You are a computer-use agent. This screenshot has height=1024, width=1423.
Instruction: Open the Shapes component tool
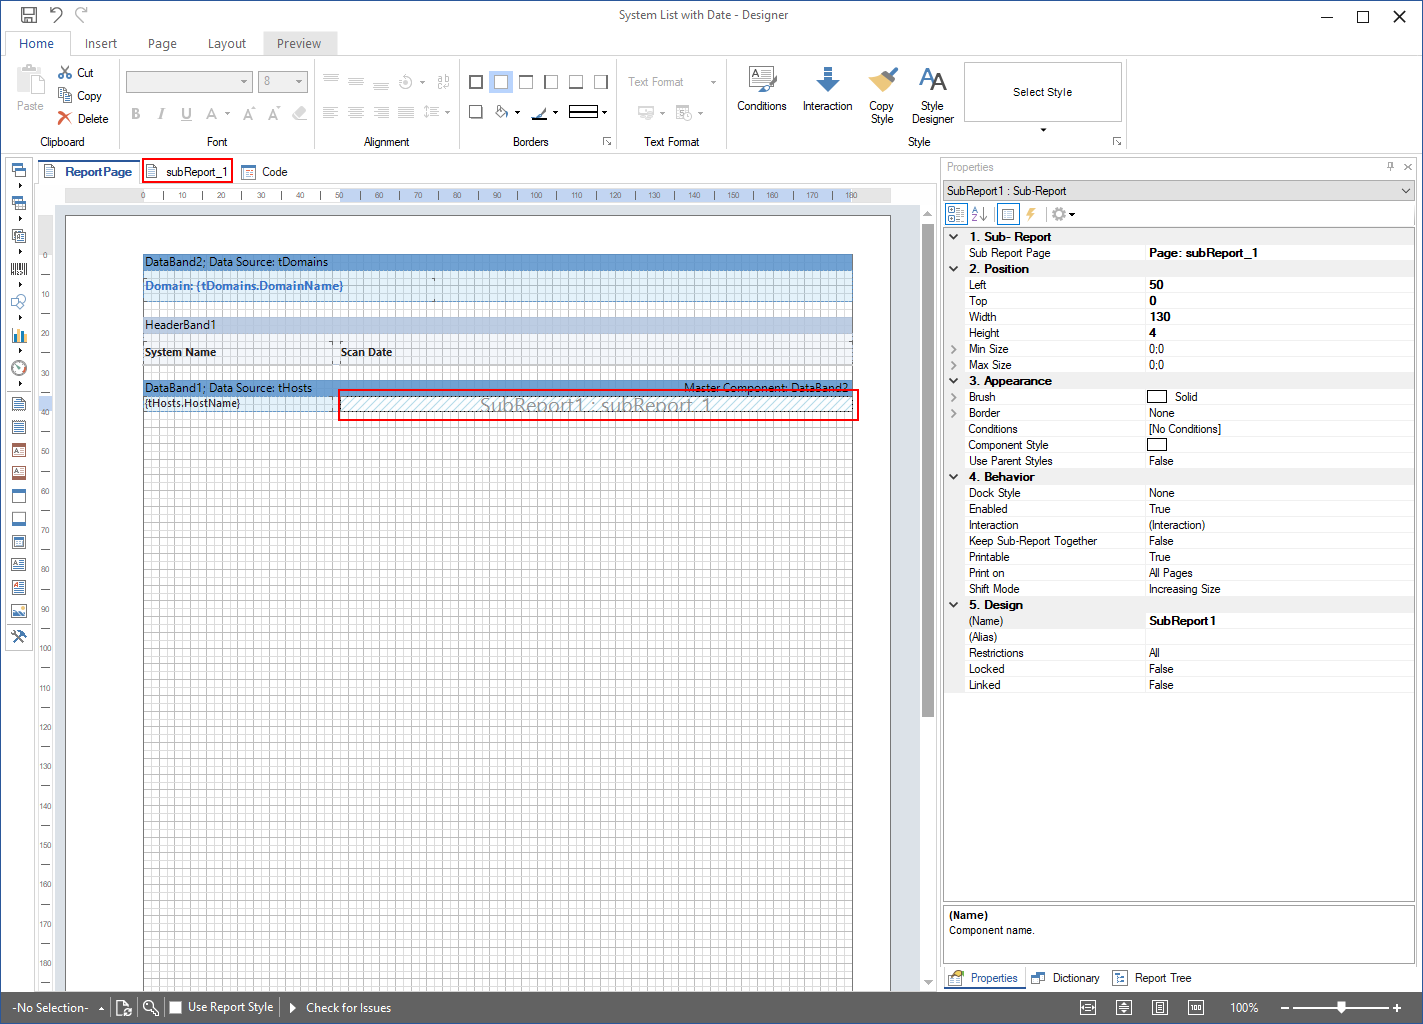pyautogui.click(x=18, y=301)
